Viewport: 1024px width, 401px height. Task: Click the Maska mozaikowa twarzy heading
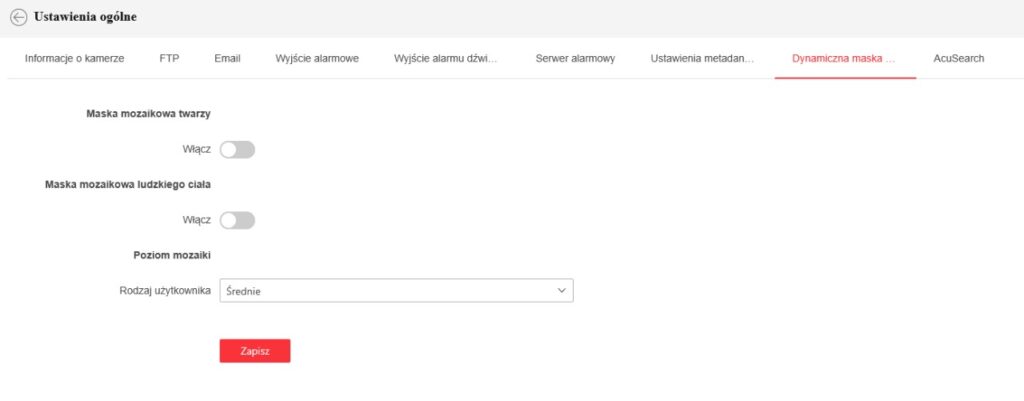pos(148,114)
